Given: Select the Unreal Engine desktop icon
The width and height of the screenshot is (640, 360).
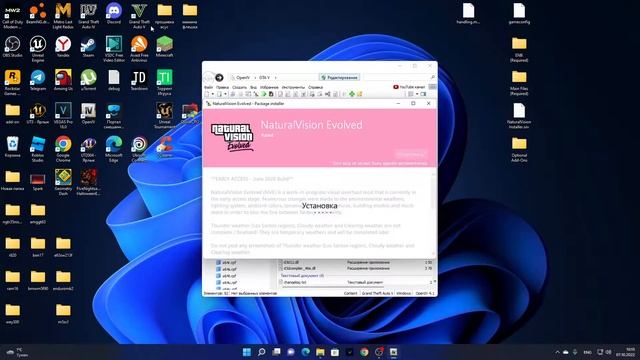Looking at the screenshot, I should point(38,49).
